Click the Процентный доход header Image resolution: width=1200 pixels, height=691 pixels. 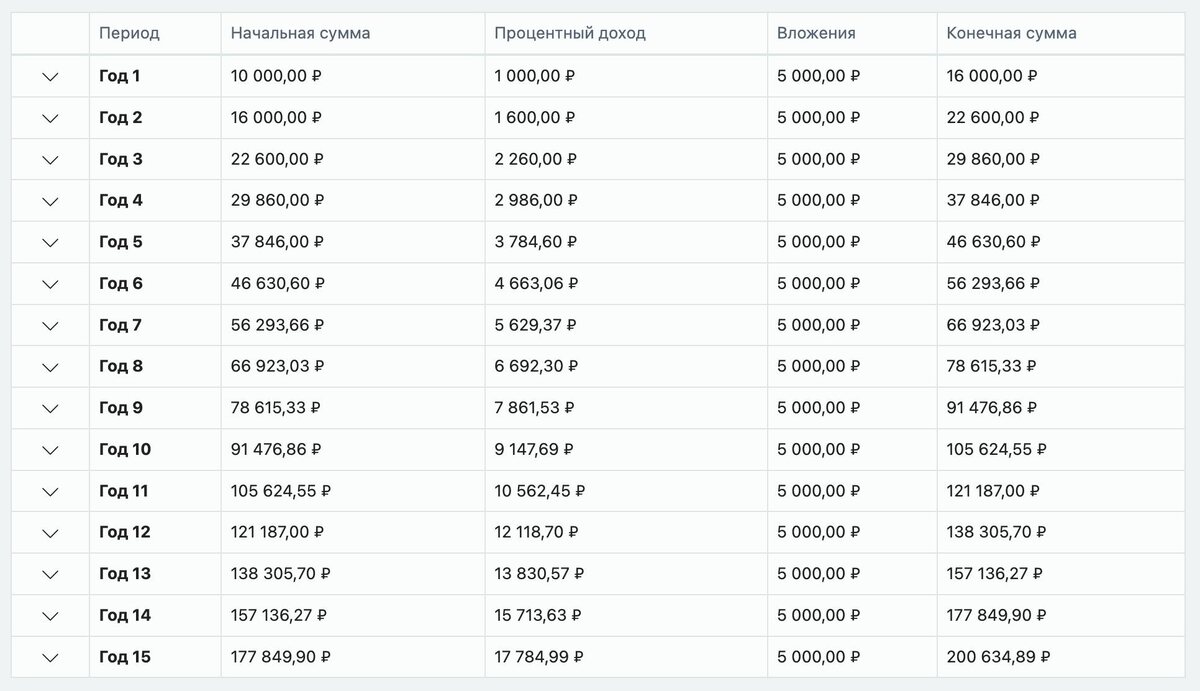tap(570, 33)
